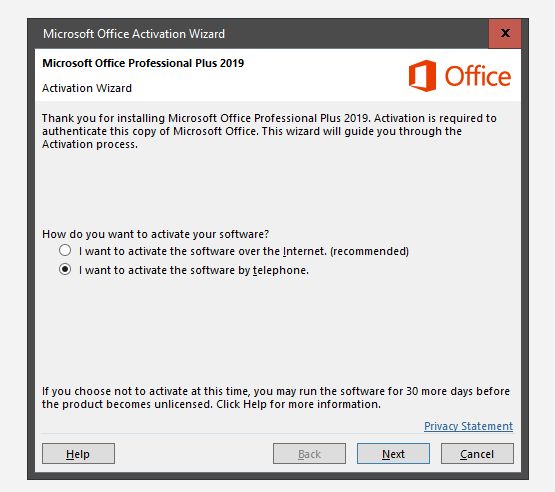Screen dimensions: 555x492
Task: Click the 'Activation Wizard' subheading text
Action: pyautogui.click(x=87, y=88)
